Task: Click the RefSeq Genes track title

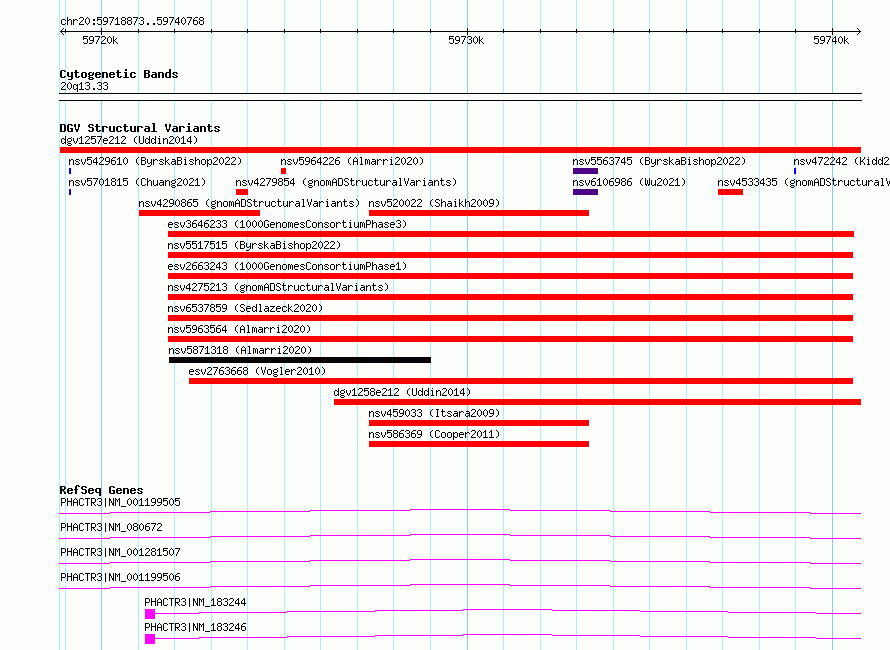Action: pyautogui.click(x=101, y=490)
